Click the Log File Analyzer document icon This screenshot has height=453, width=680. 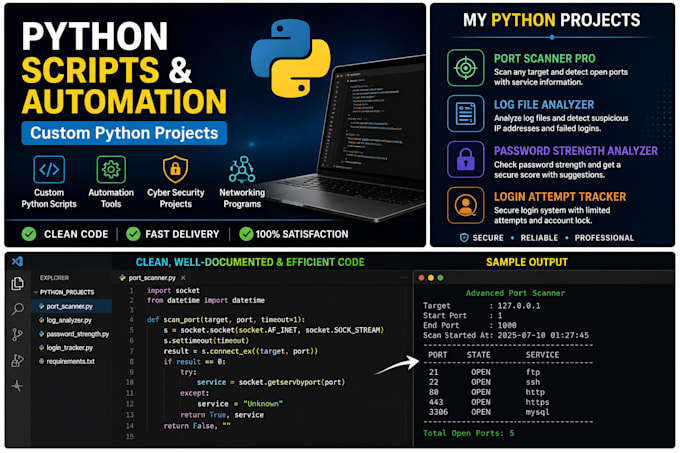point(466,114)
